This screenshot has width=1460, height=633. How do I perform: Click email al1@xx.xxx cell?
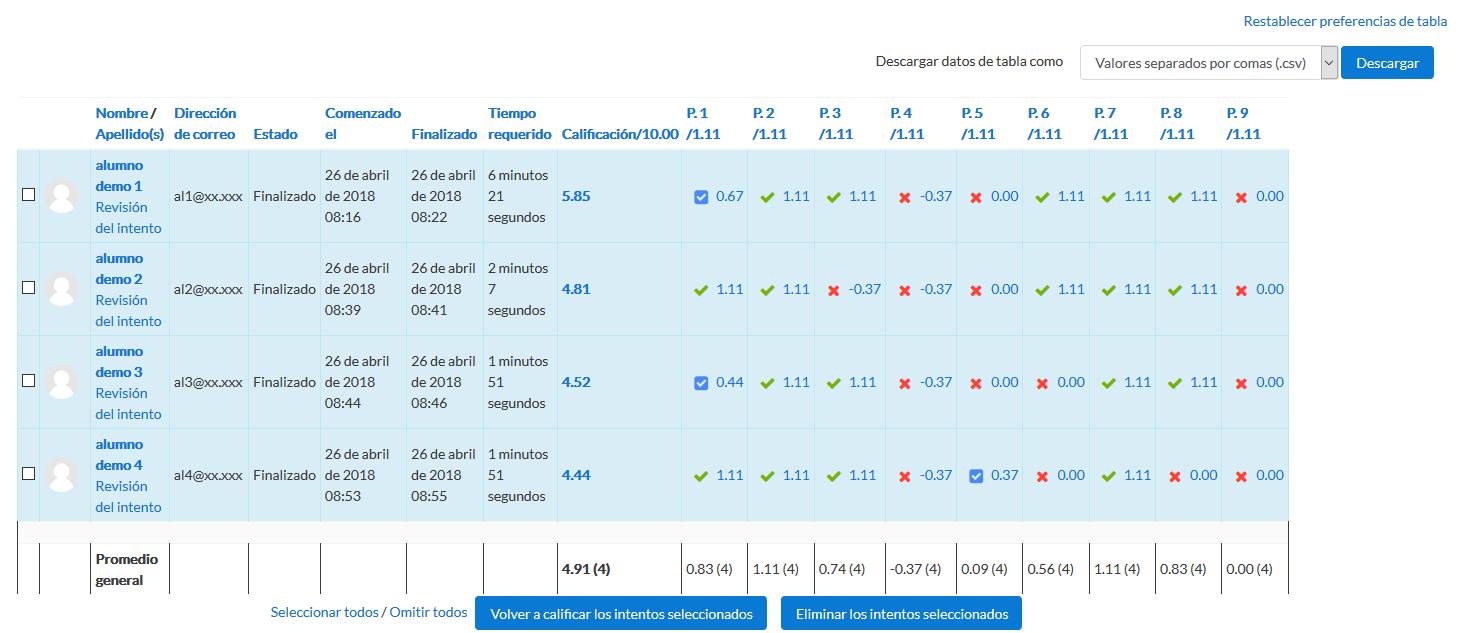point(208,196)
